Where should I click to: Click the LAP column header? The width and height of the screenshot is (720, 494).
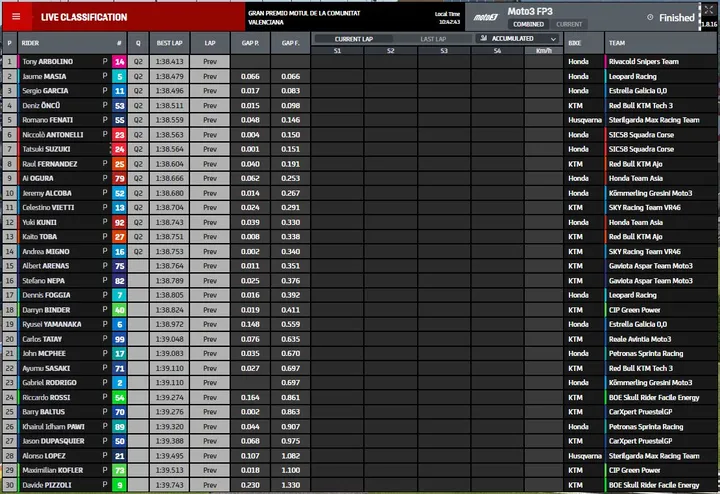point(210,43)
